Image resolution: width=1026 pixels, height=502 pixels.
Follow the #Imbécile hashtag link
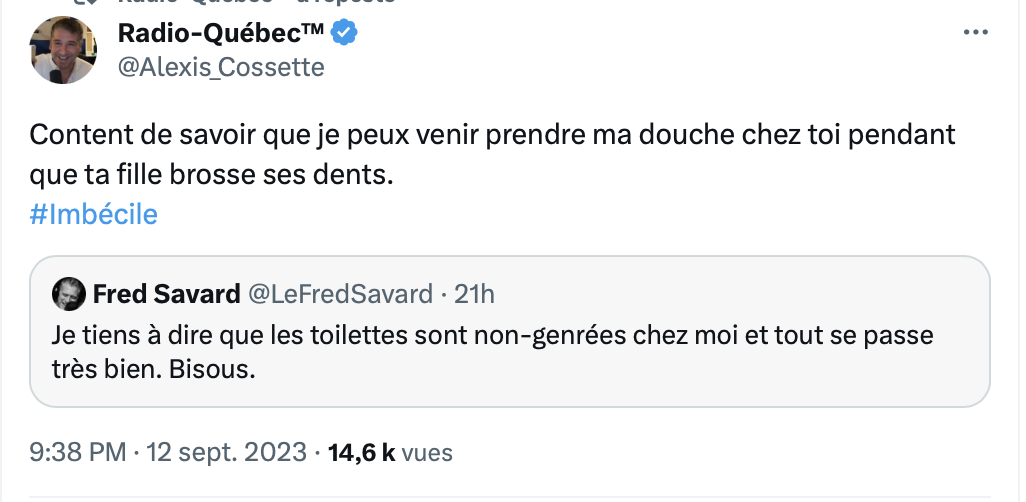point(94,214)
